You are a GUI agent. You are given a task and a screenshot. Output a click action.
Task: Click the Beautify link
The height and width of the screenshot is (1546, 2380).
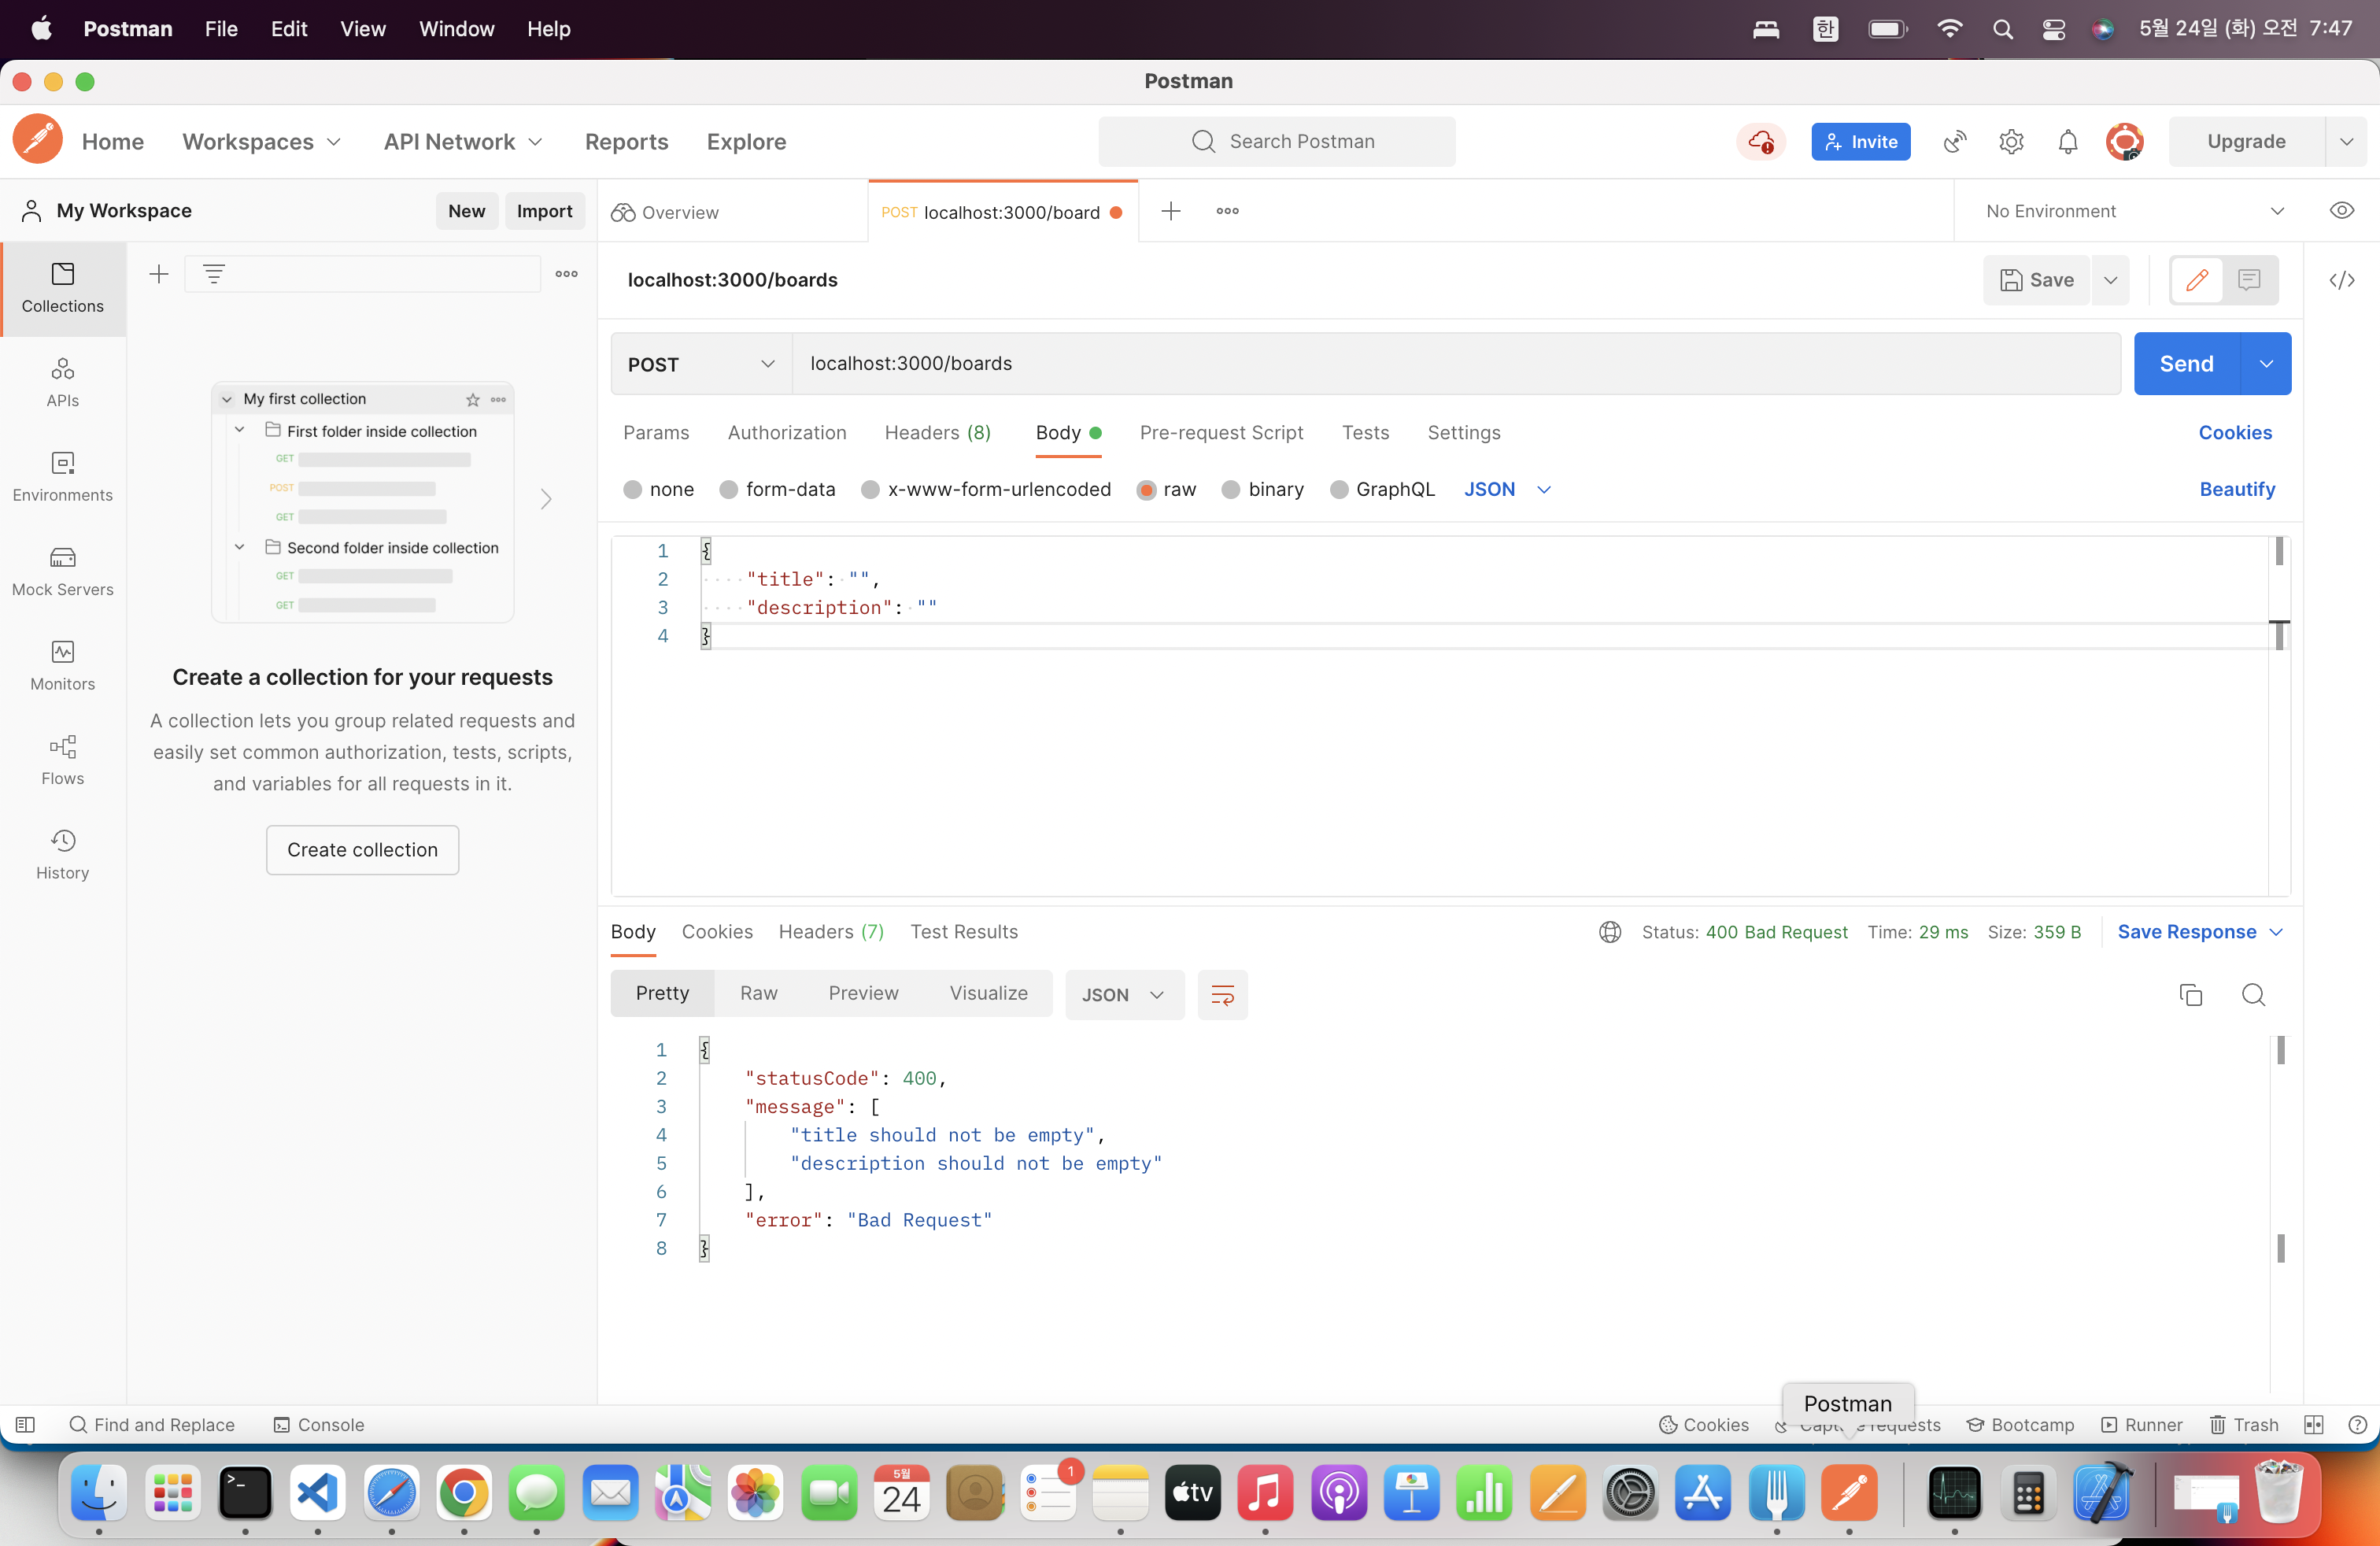[2236, 489]
